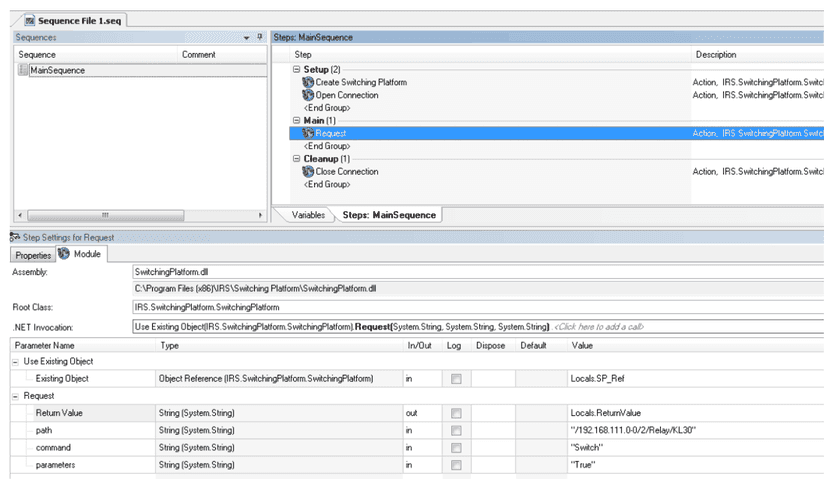Collapse the Setup step group
This screenshot has width=833, height=488.
296,70
